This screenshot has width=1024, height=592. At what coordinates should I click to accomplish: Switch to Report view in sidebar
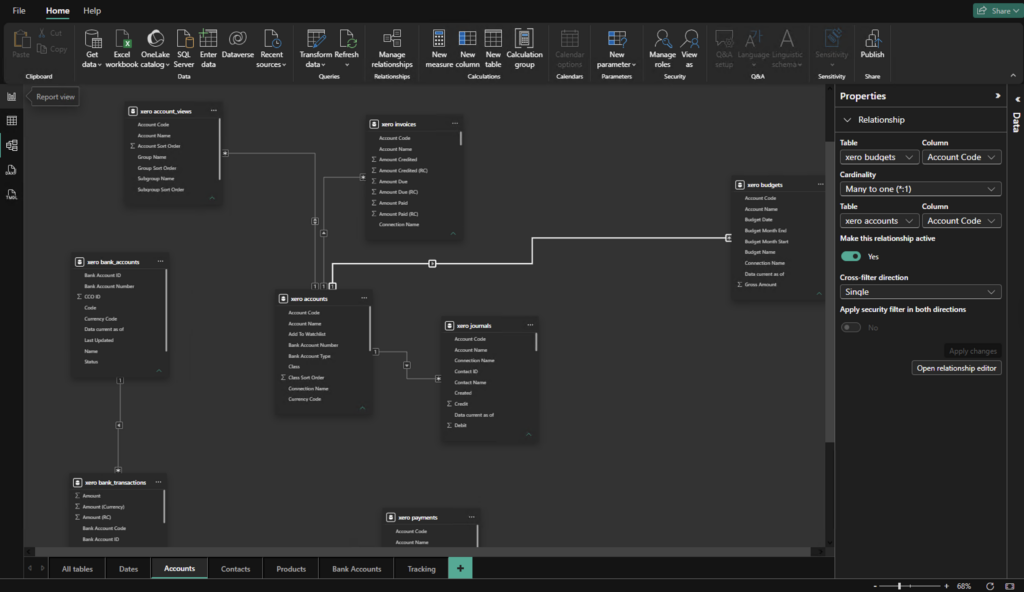click(x=11, y=97)
